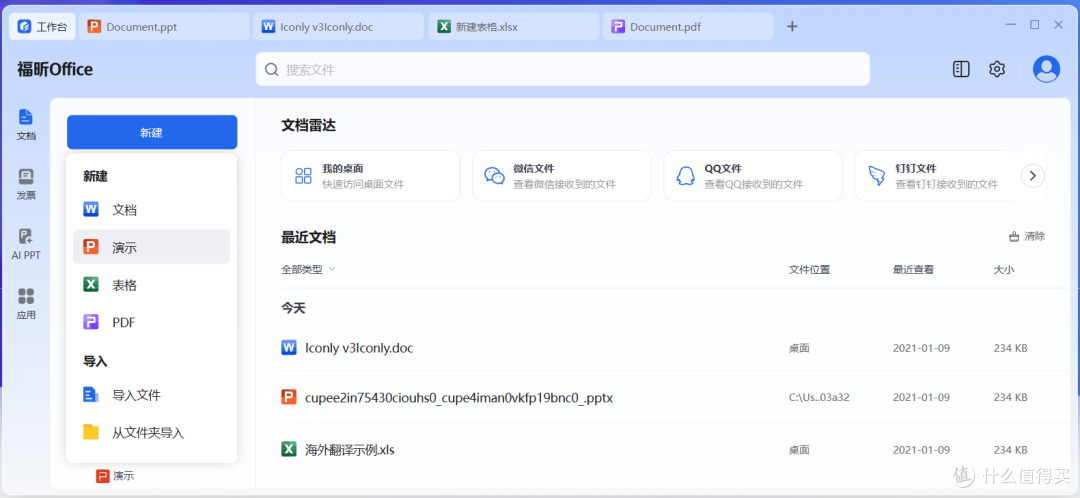
Task: Select 从文件夹导入 menu entry
Action: pos(152,433)
